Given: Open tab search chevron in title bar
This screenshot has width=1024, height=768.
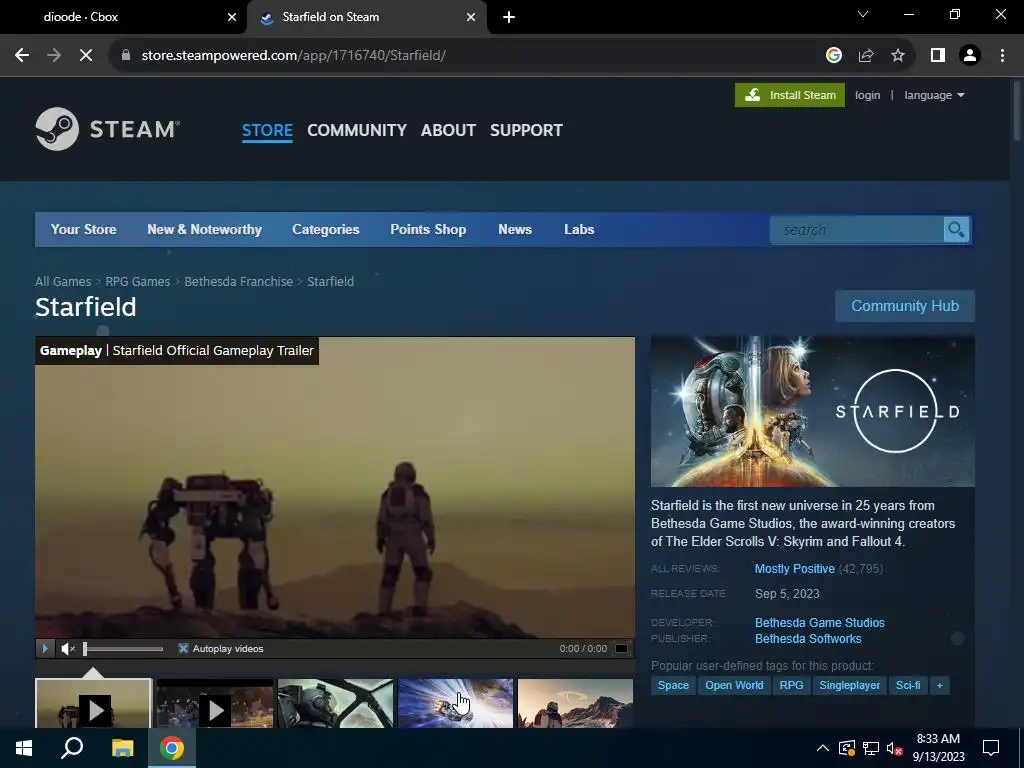Looking at the screenshot, I should (863, 14).
